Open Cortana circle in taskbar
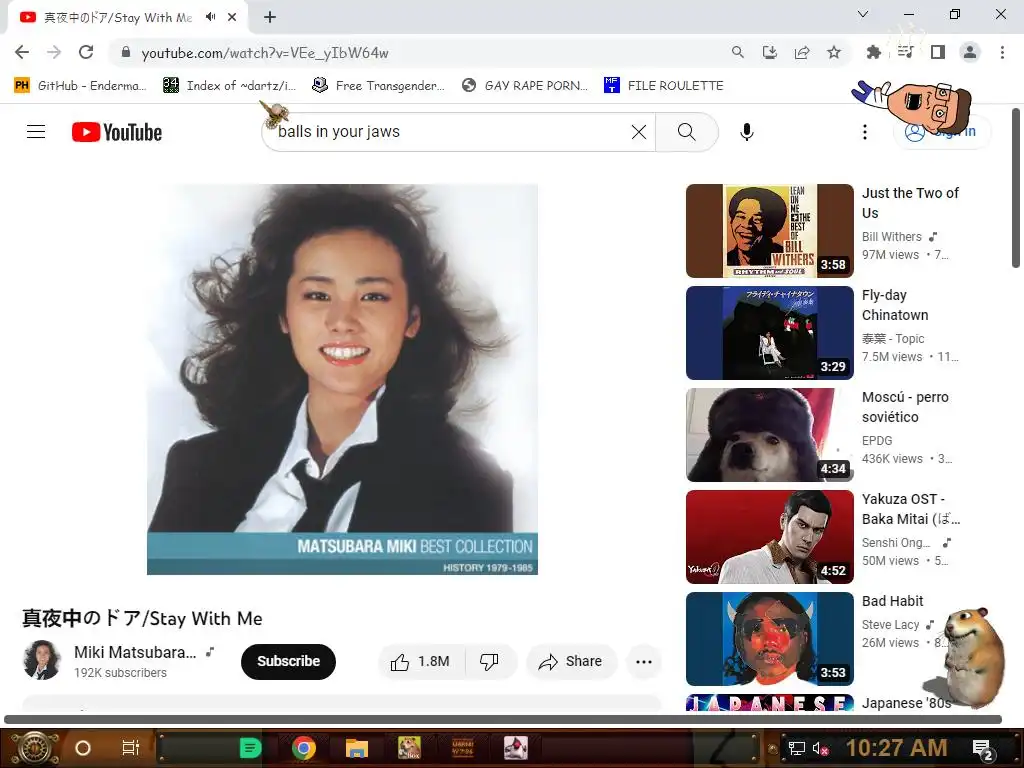 tap(83, 748)
